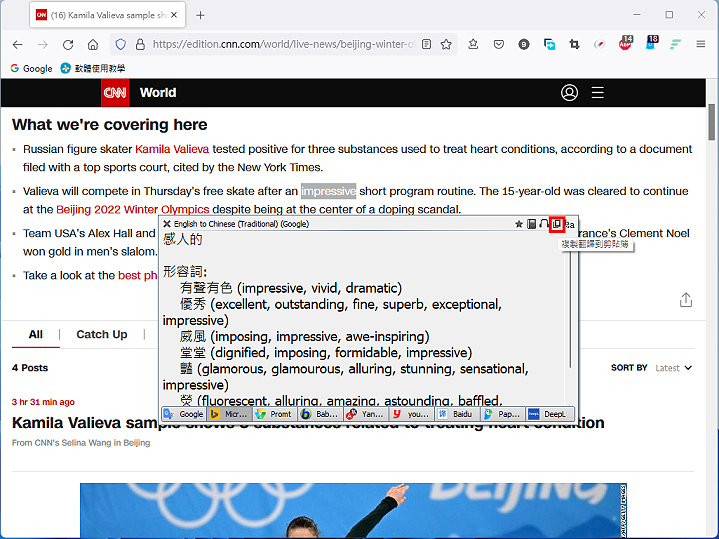Select the All posts tab
The height and width of the screenshot is (539, 719).
(x=36, y=334)
